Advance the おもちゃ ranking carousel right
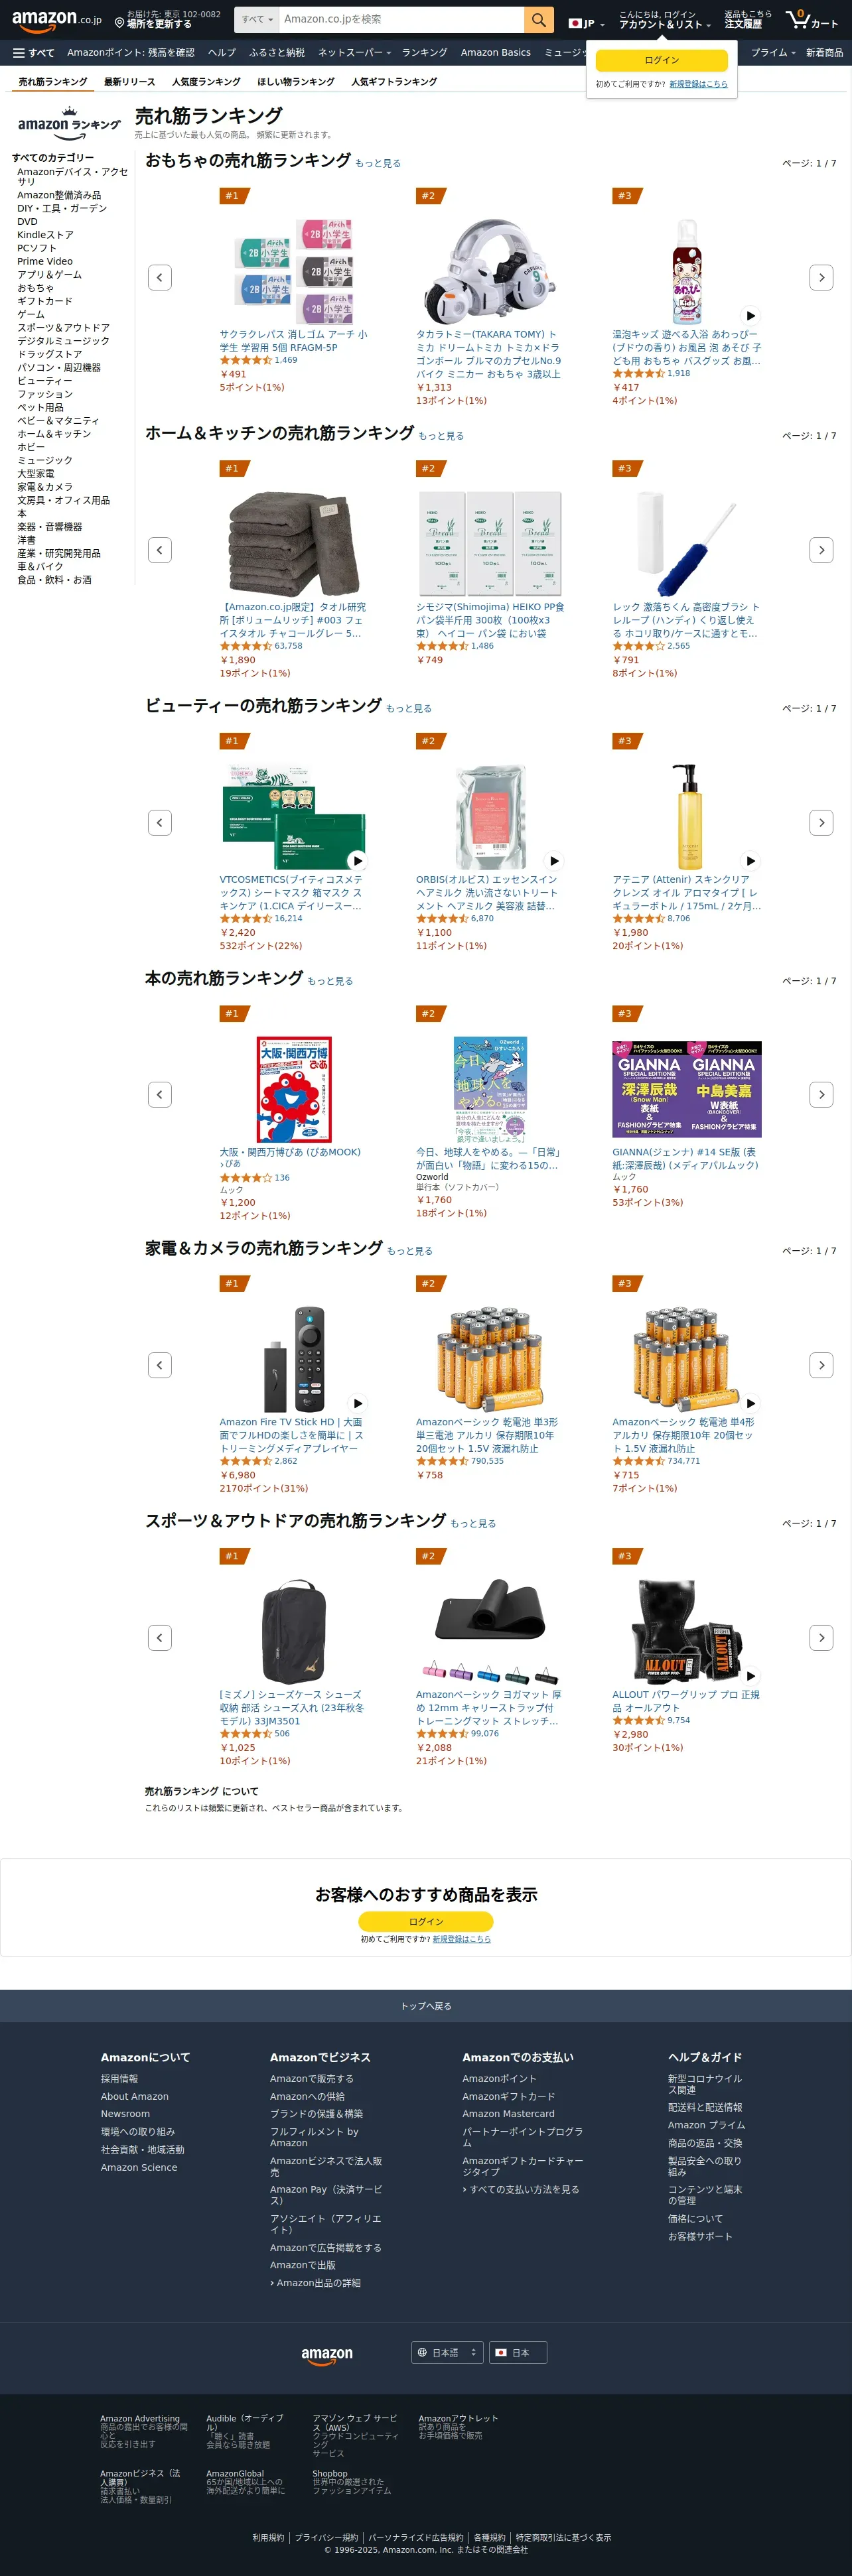The height and width of the screenshot is (2576, 852). click(x=821, y=277)
